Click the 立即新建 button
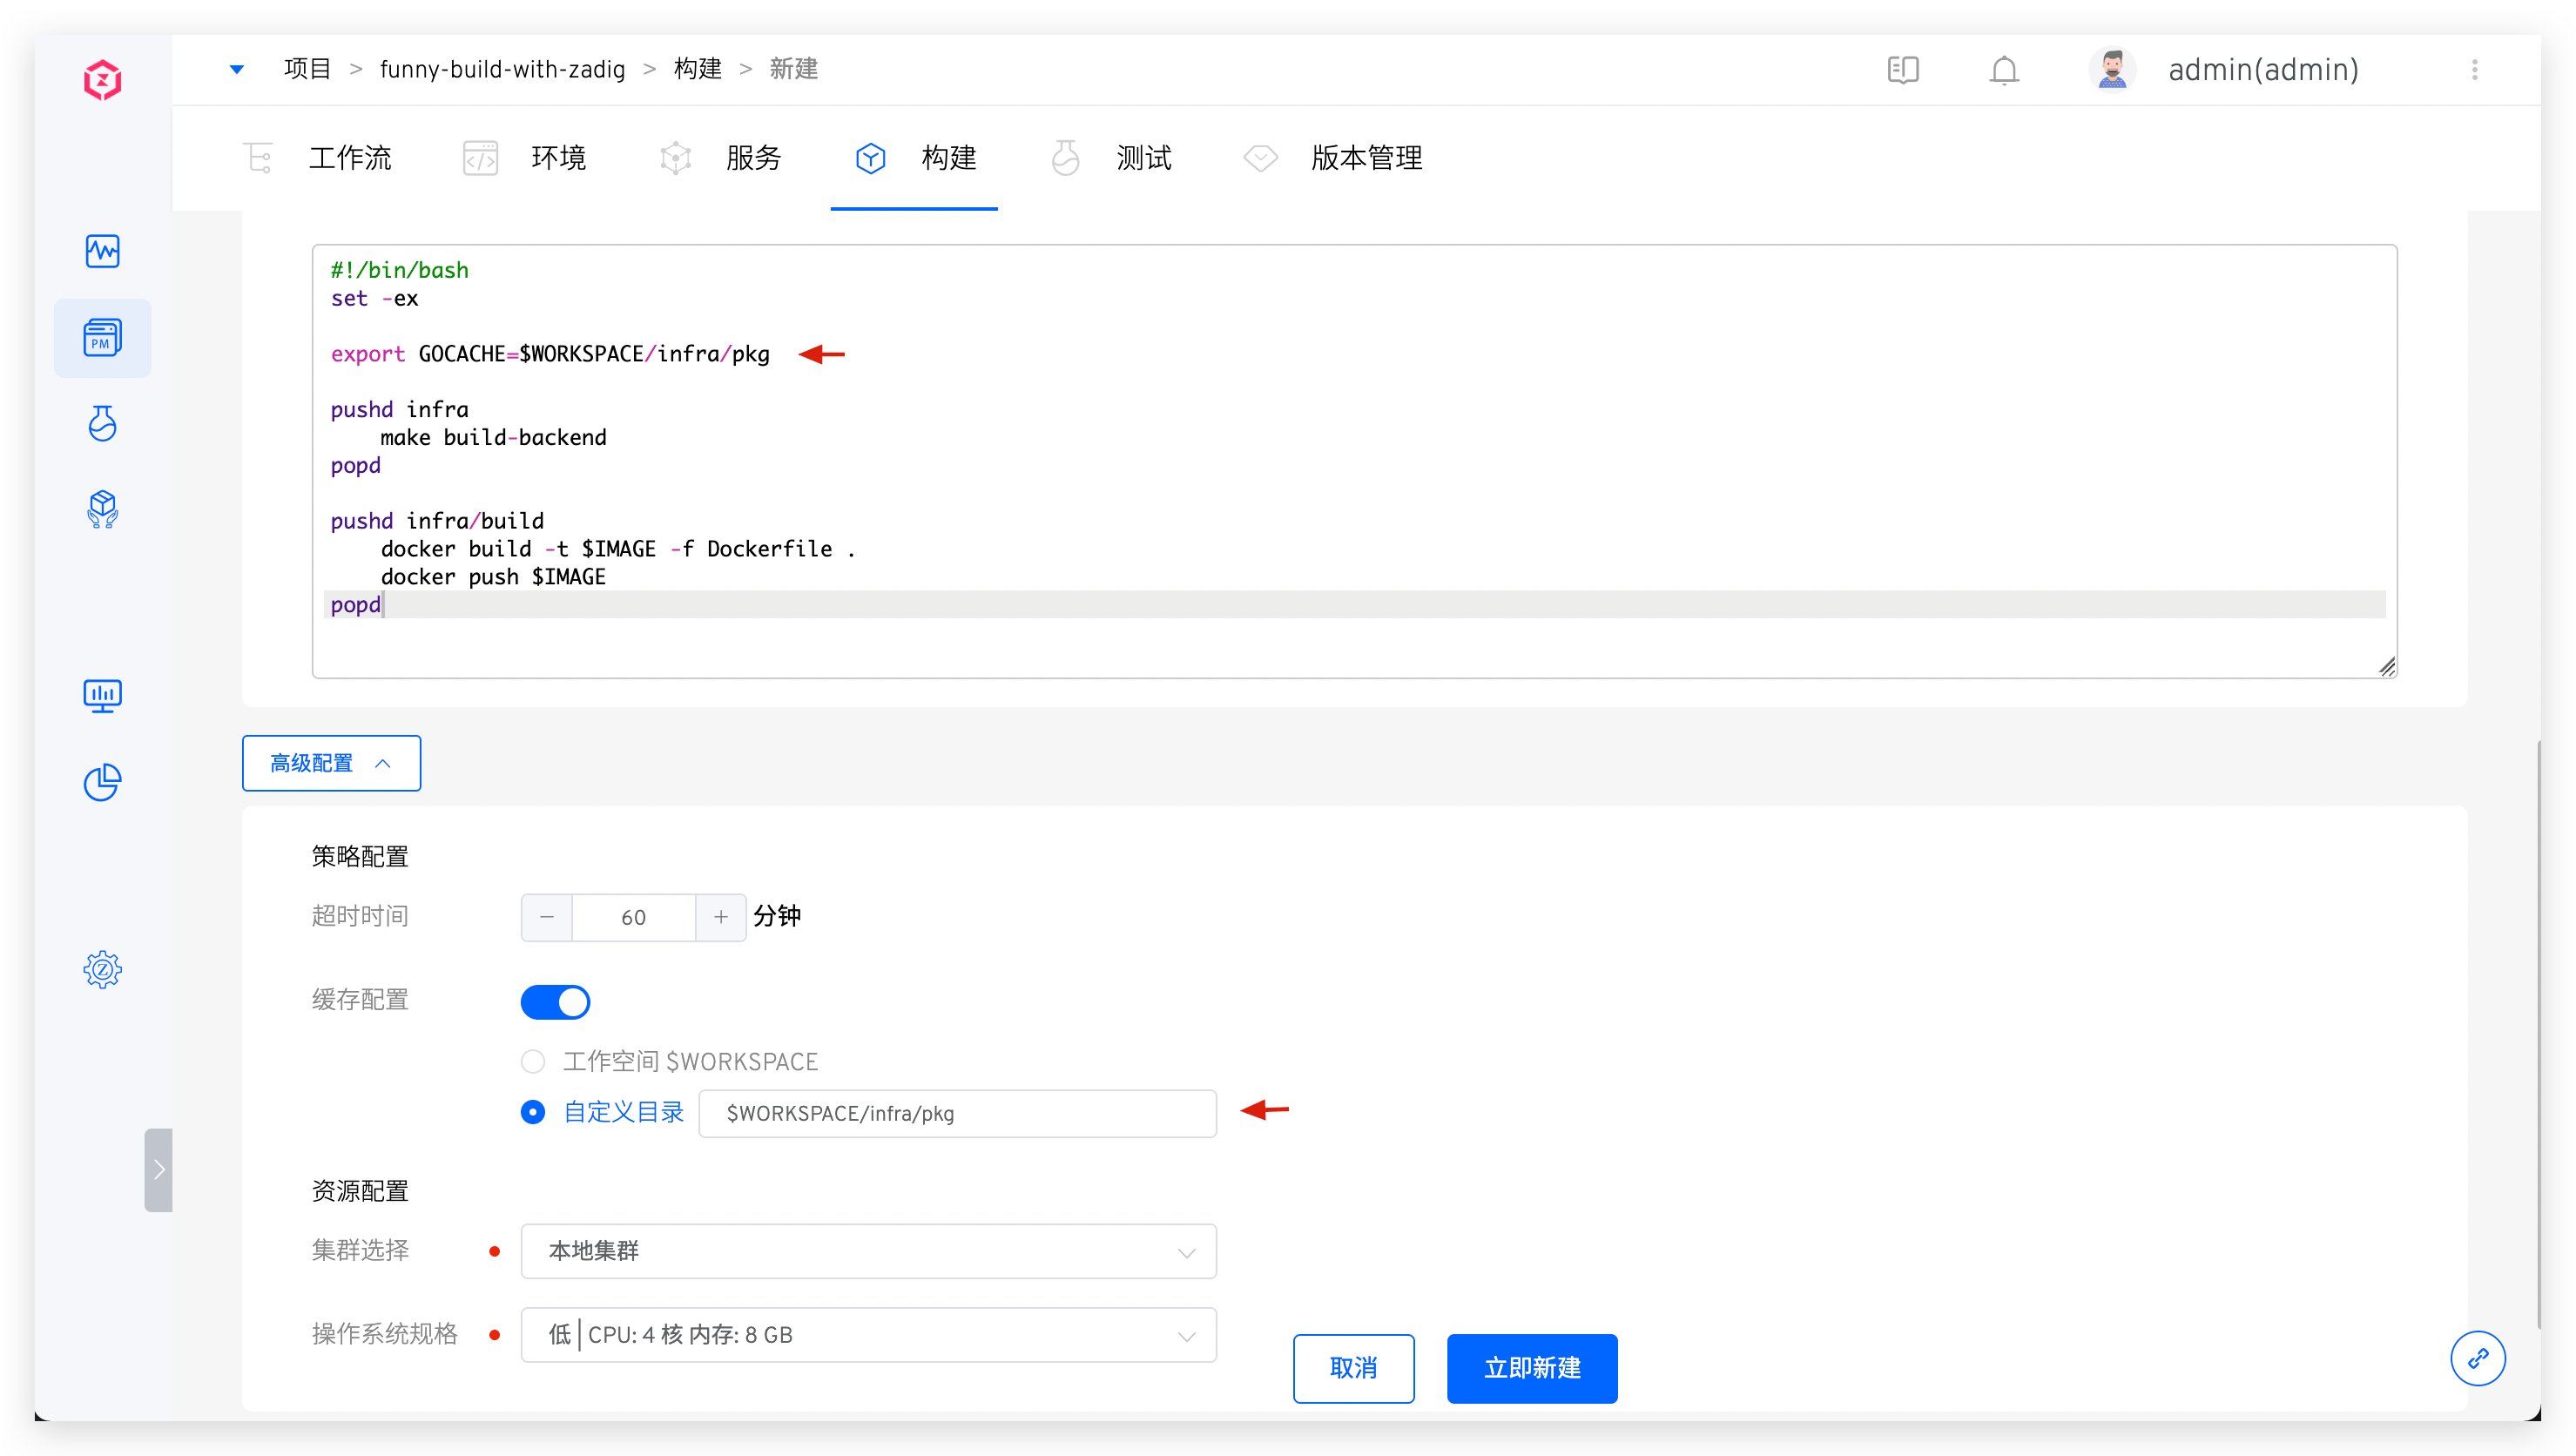Viewport: 2576px width, 1456px height. [x=1531, y=1368]
